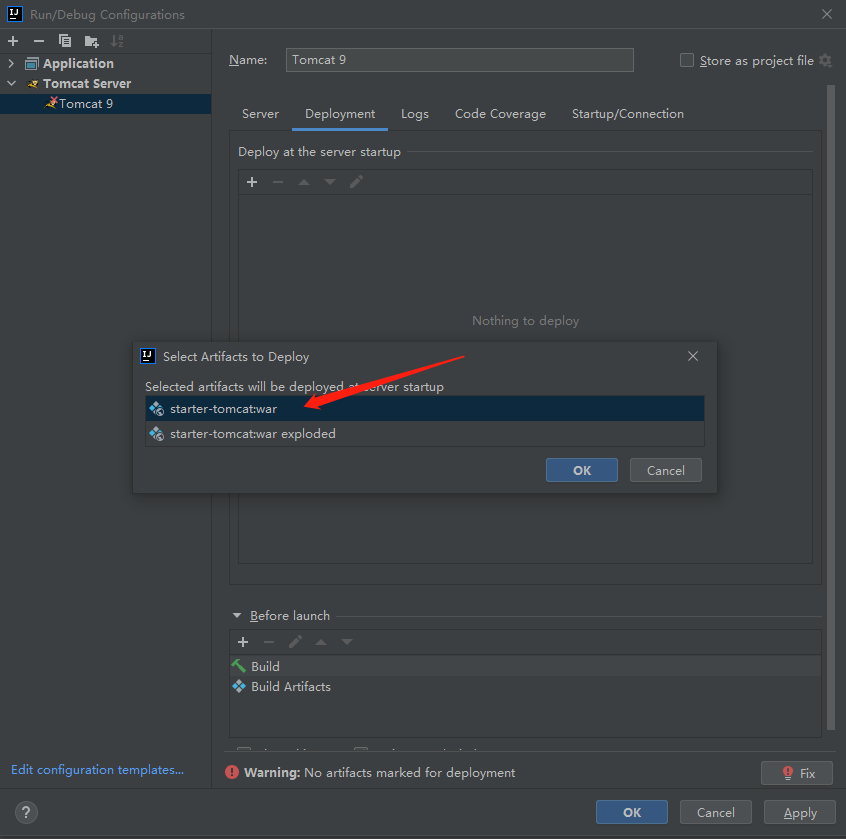Click the starter-tomcat:war artifact icon
The width and height of the screenshot is (846, 839).
tap(156, 409)
